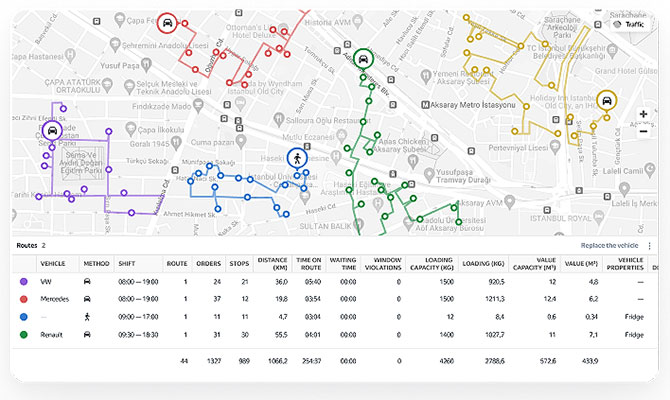This screenshot has height=400, width=670.
Task: Click the blue pedestrian courier marker
Action: tap(295, 158)
